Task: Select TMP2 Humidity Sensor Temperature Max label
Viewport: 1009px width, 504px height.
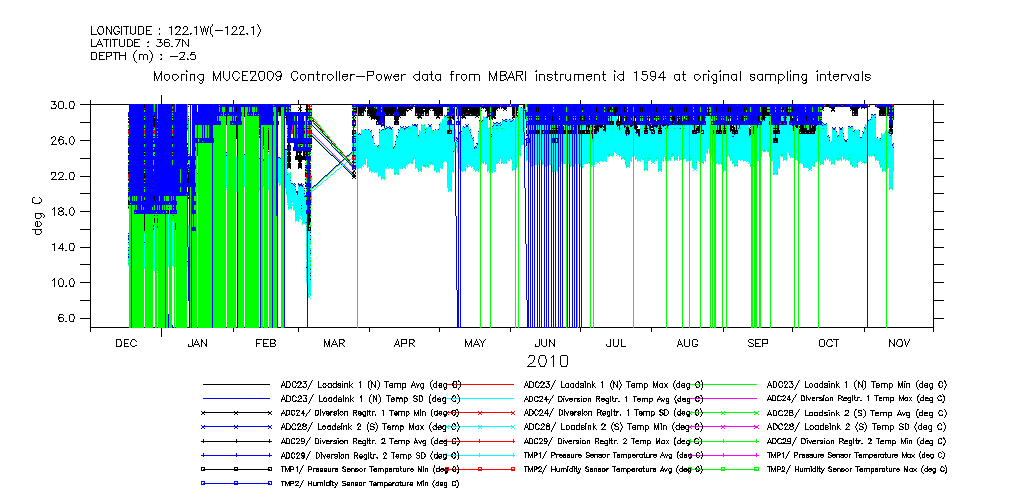Action: tap(856, 468)
